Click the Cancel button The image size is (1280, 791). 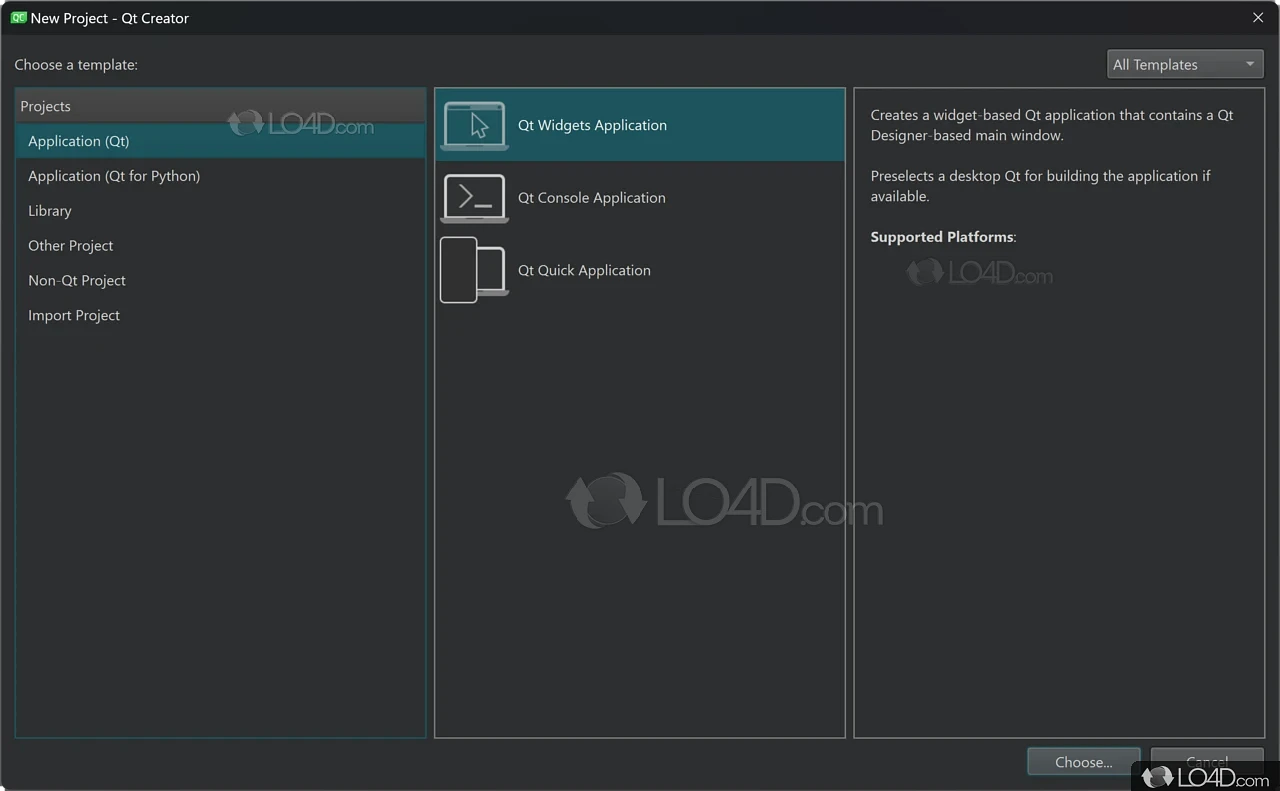point(1207,761)
